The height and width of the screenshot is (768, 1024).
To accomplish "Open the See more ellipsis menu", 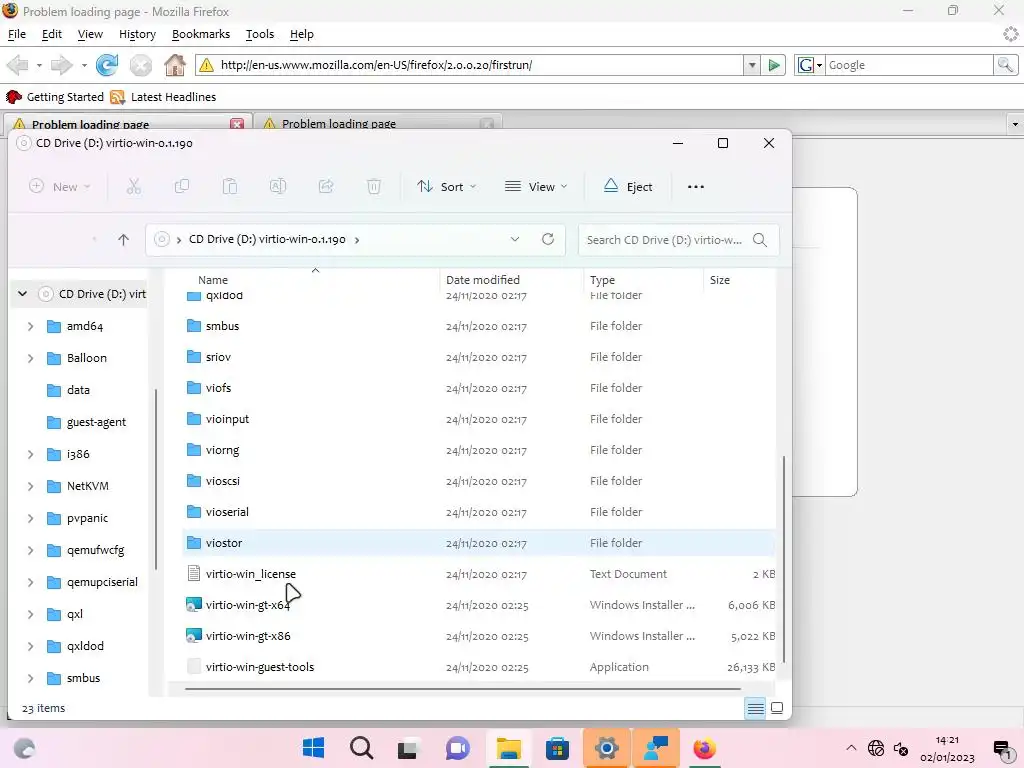I will 696,187.
